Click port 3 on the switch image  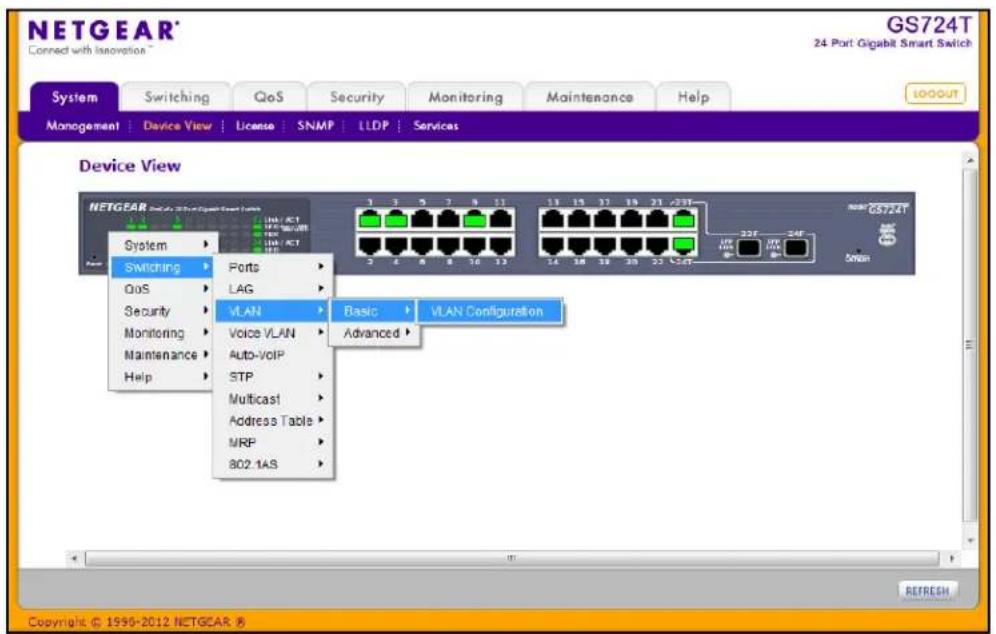pyautogui.click(x=396, y=220)
